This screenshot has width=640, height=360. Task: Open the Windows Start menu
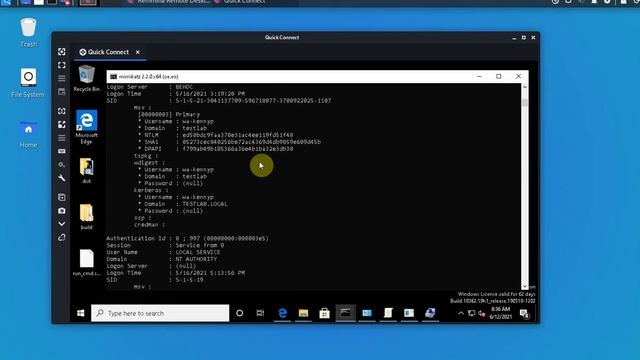click(80, 313)
